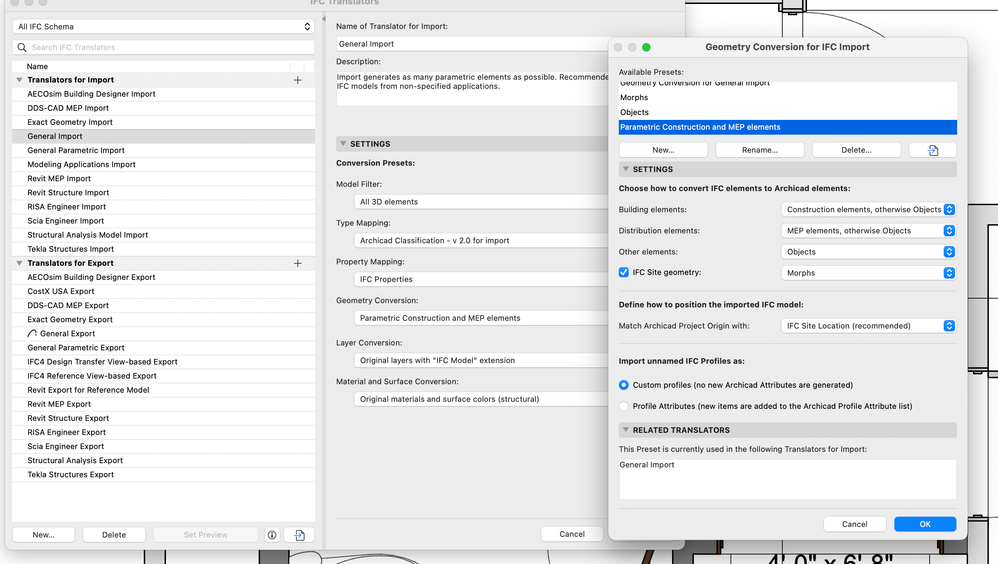The width and height of the screenshot is (998, 564).
Task: Select General Parametric Import translator
Action: (x=164, y=150)
